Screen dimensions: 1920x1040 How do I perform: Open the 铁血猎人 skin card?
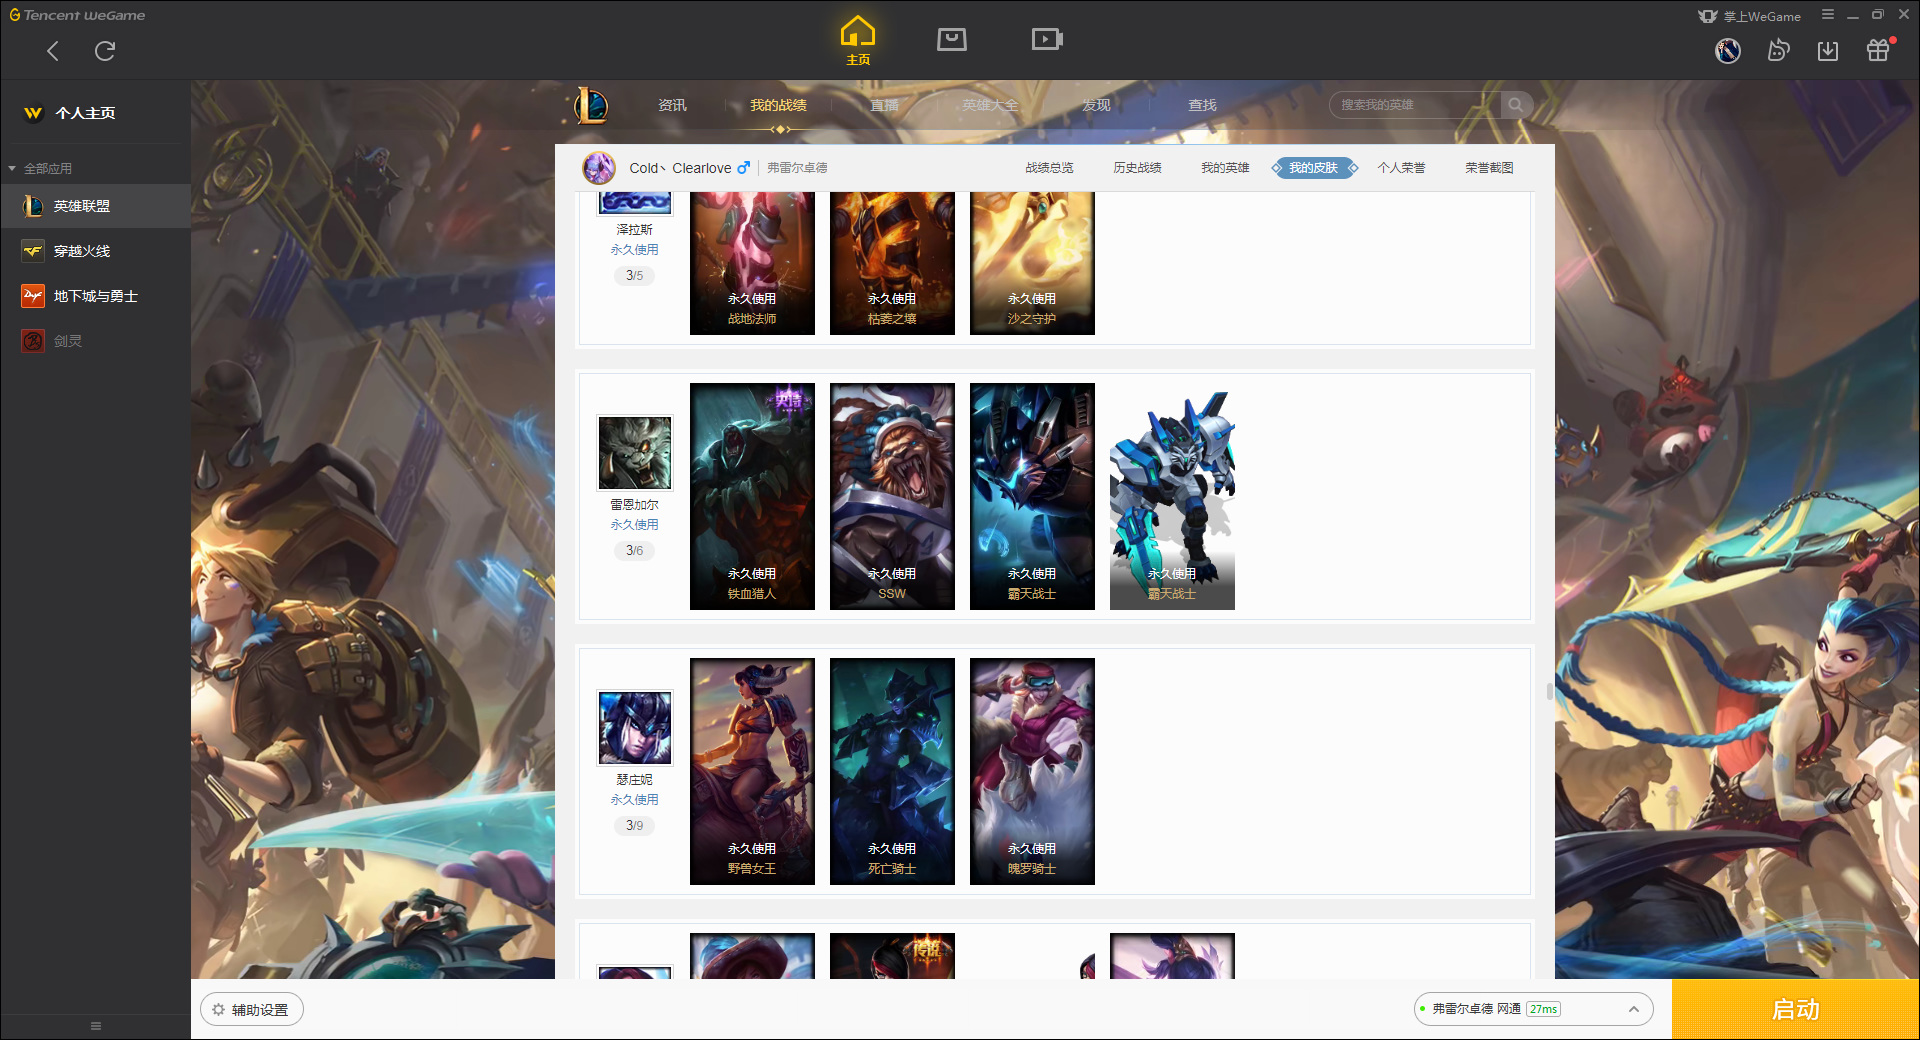point(752,496)
